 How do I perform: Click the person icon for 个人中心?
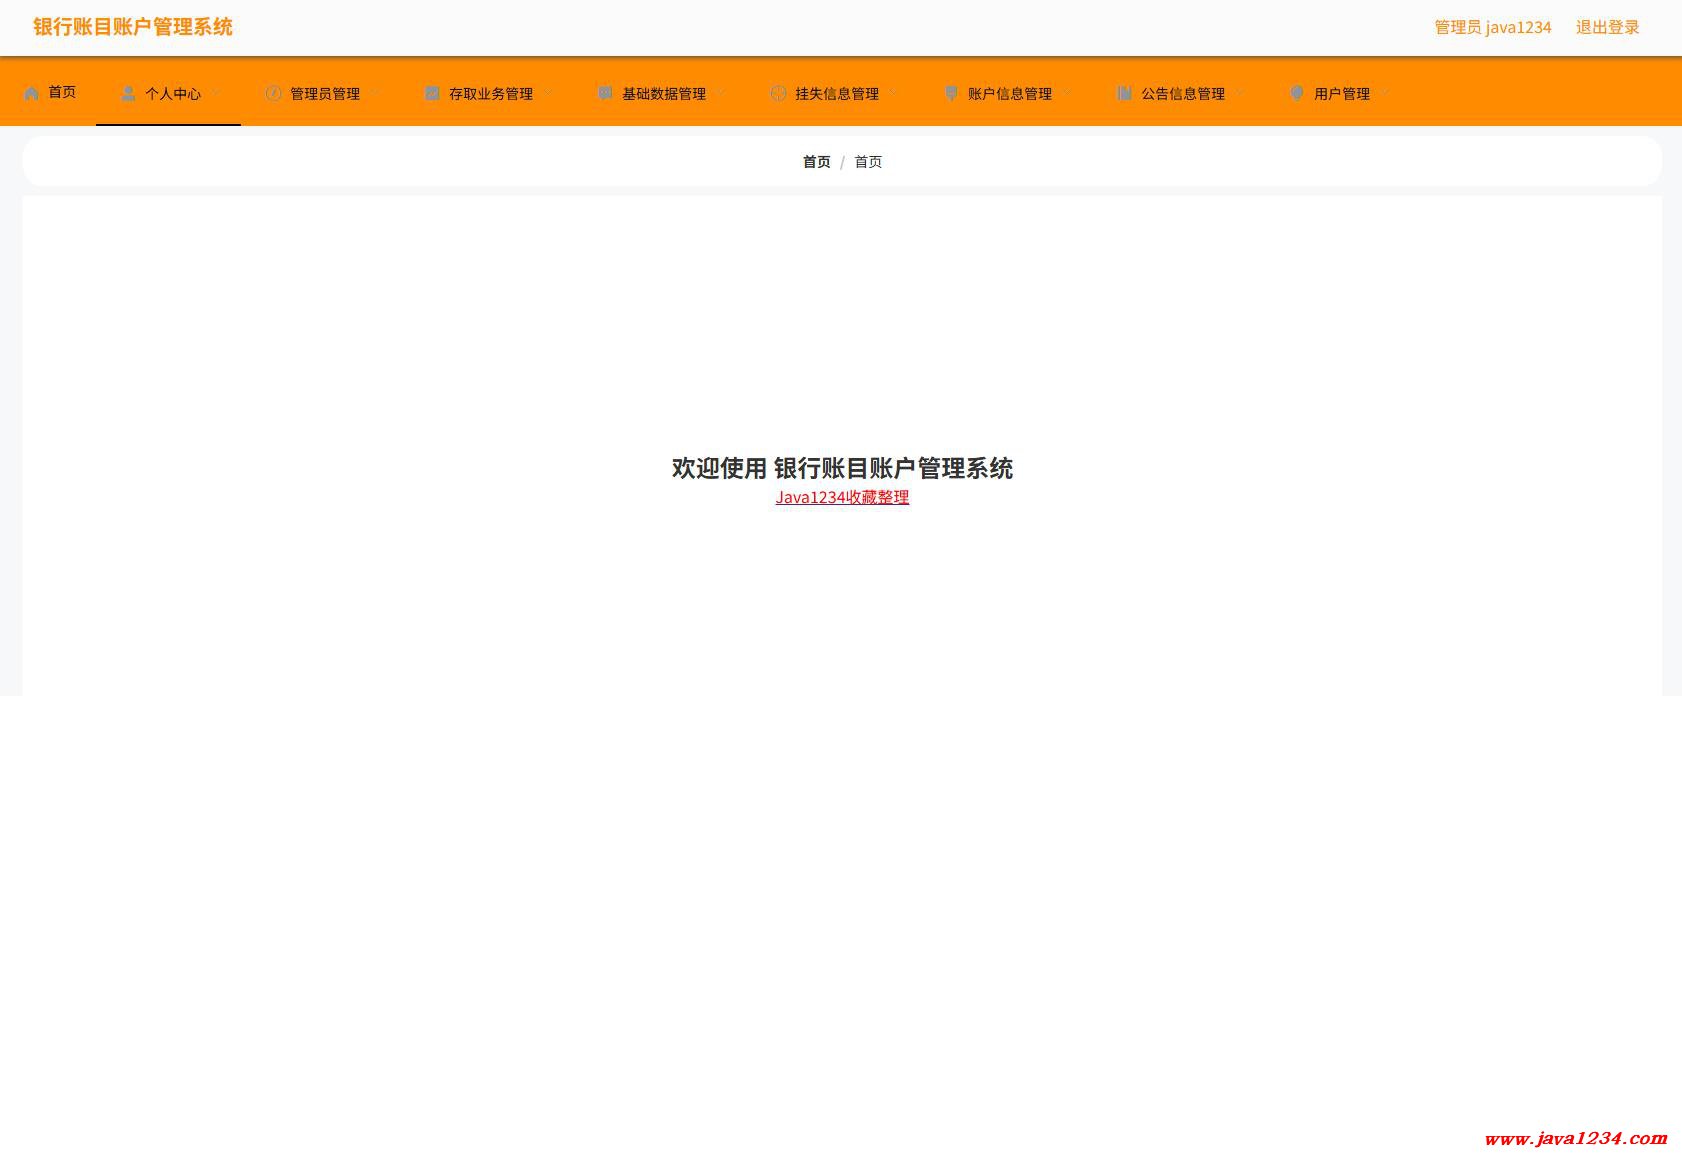(128, 93)
